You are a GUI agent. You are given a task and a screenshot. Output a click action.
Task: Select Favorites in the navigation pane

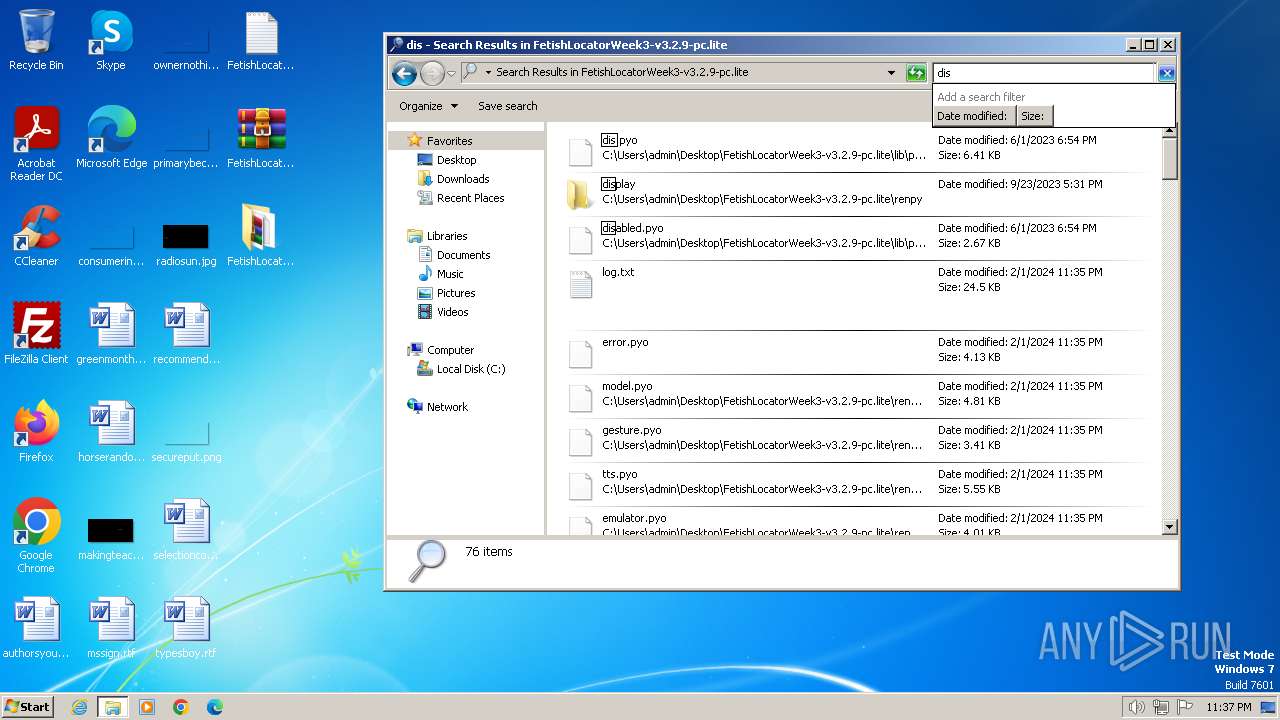click(449, 141)
